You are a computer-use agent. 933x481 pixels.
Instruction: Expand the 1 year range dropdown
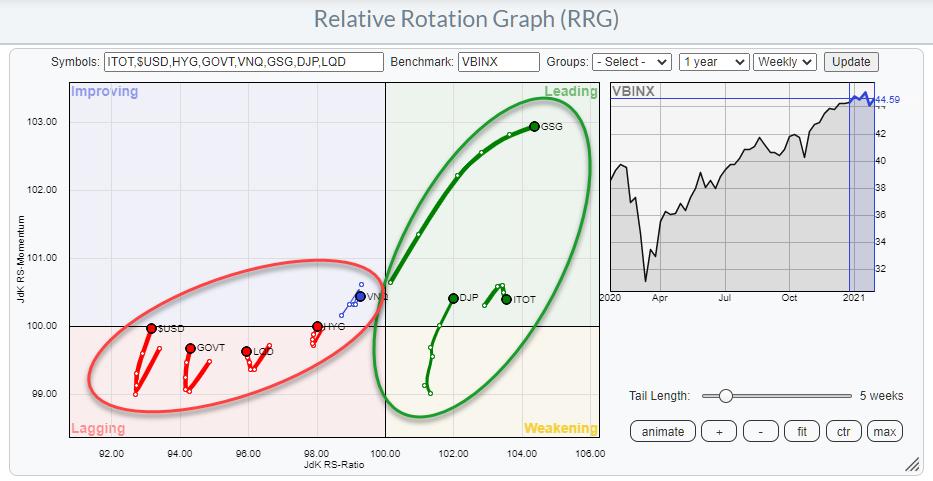coord(713,62)
